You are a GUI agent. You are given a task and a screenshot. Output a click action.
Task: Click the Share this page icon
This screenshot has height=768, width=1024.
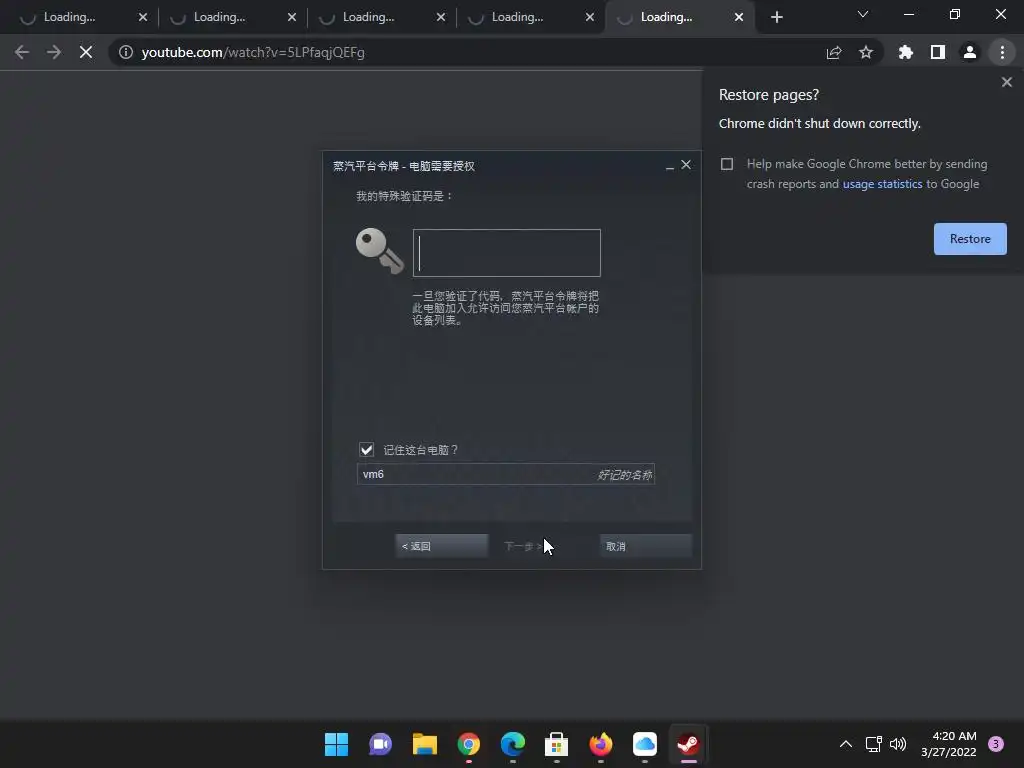[833, 52]
